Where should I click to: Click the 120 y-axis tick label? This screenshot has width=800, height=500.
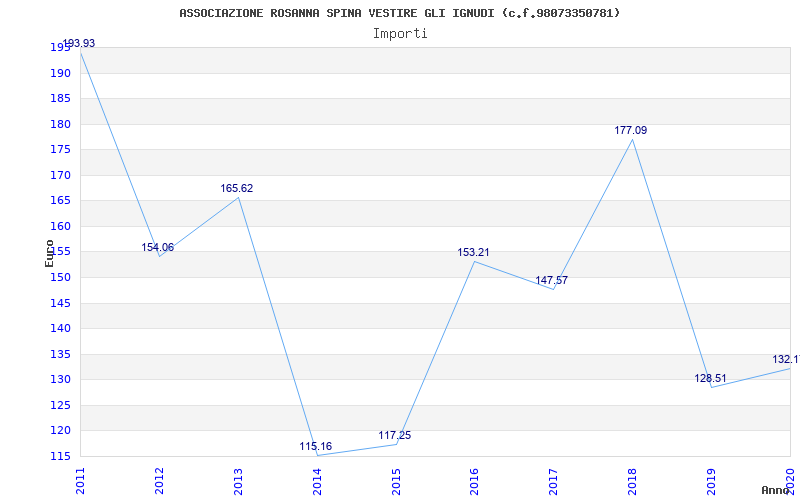tap(60, 431)
